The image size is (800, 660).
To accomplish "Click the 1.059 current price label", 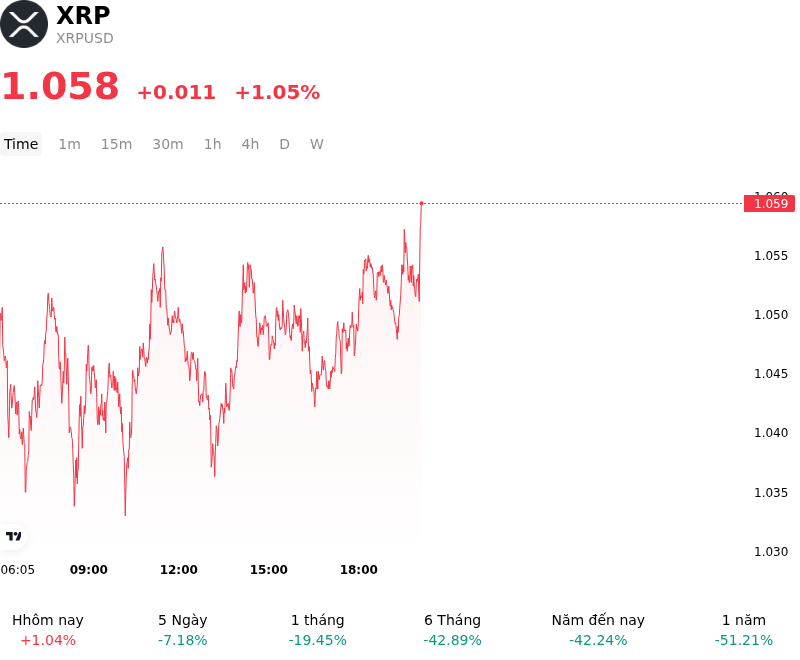I will click(770, 204).
